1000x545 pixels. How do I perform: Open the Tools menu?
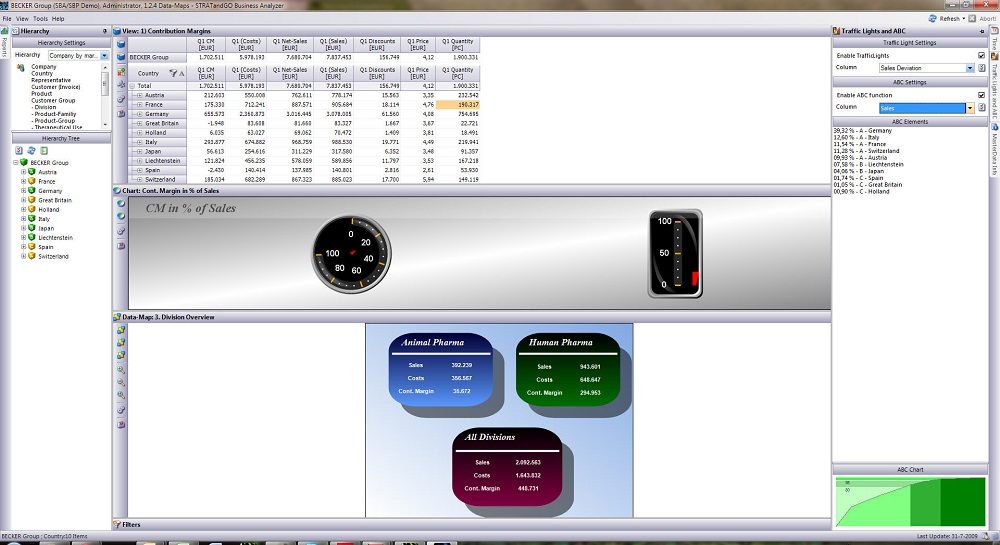[40, 18]
